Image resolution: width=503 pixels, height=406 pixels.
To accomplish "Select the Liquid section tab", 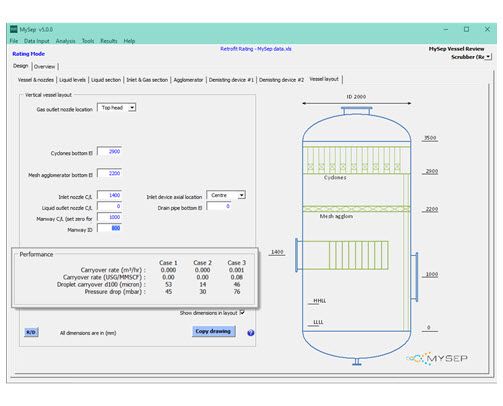I will tap(106, 80).
